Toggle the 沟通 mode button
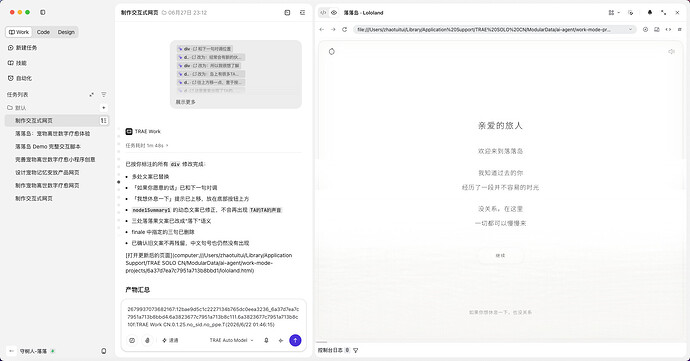This screenshot has height=361, width=690. click(170, 340)
